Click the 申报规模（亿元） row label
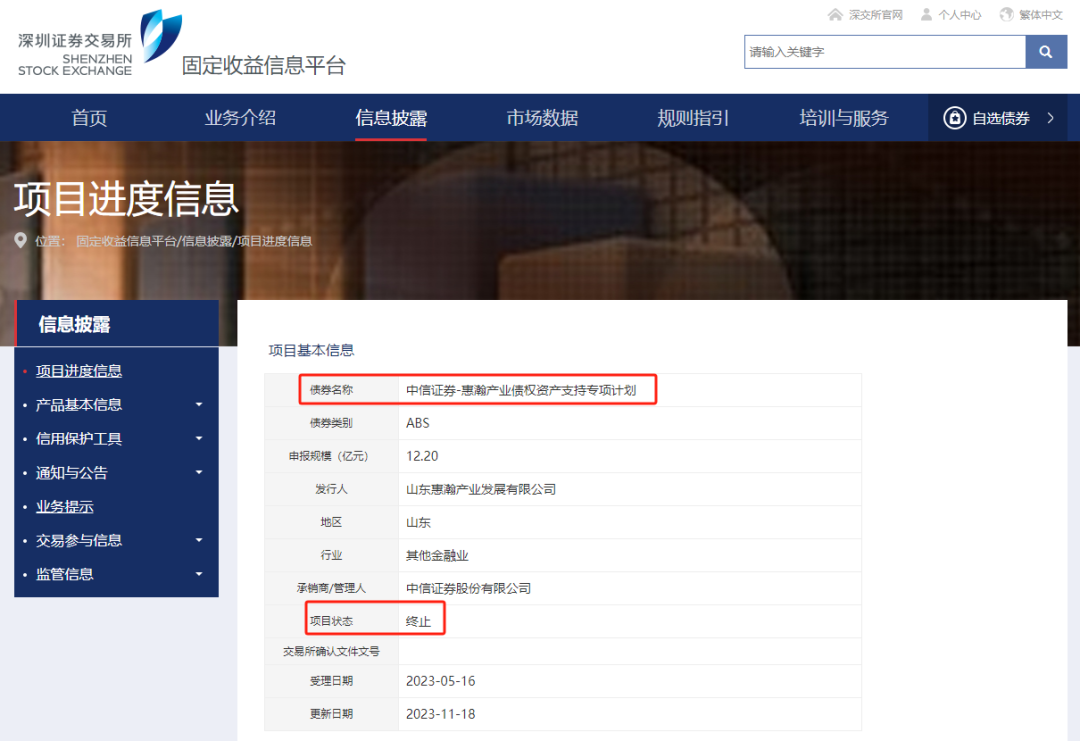Screen dimensions: 1080x741 (x=329, y=456)
